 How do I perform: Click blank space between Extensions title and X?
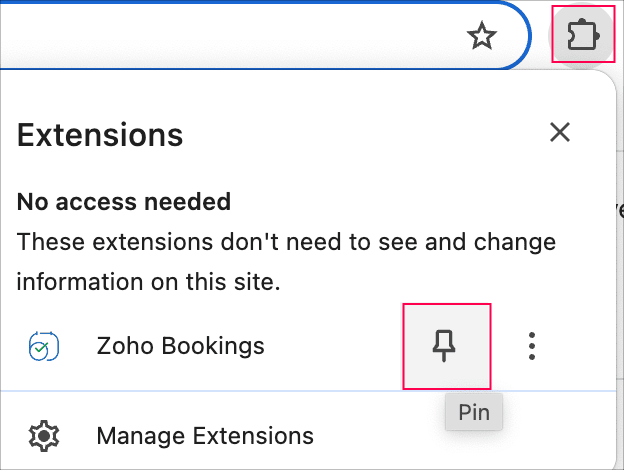(360, 134)
